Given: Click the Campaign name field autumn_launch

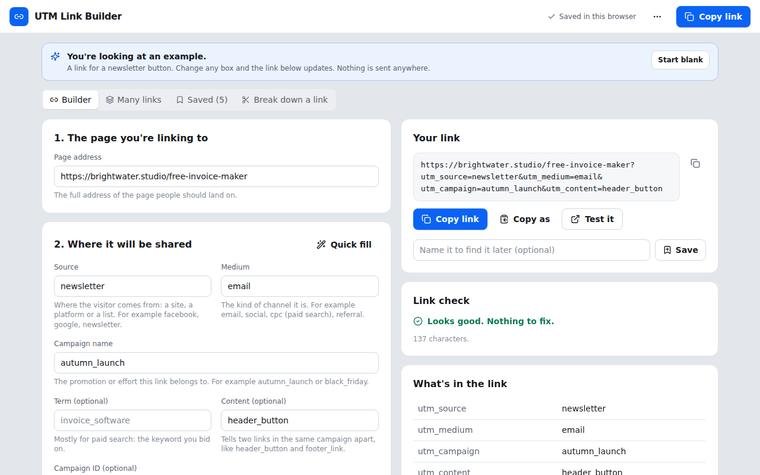Looking at the screenshot, I should point(216,363).
